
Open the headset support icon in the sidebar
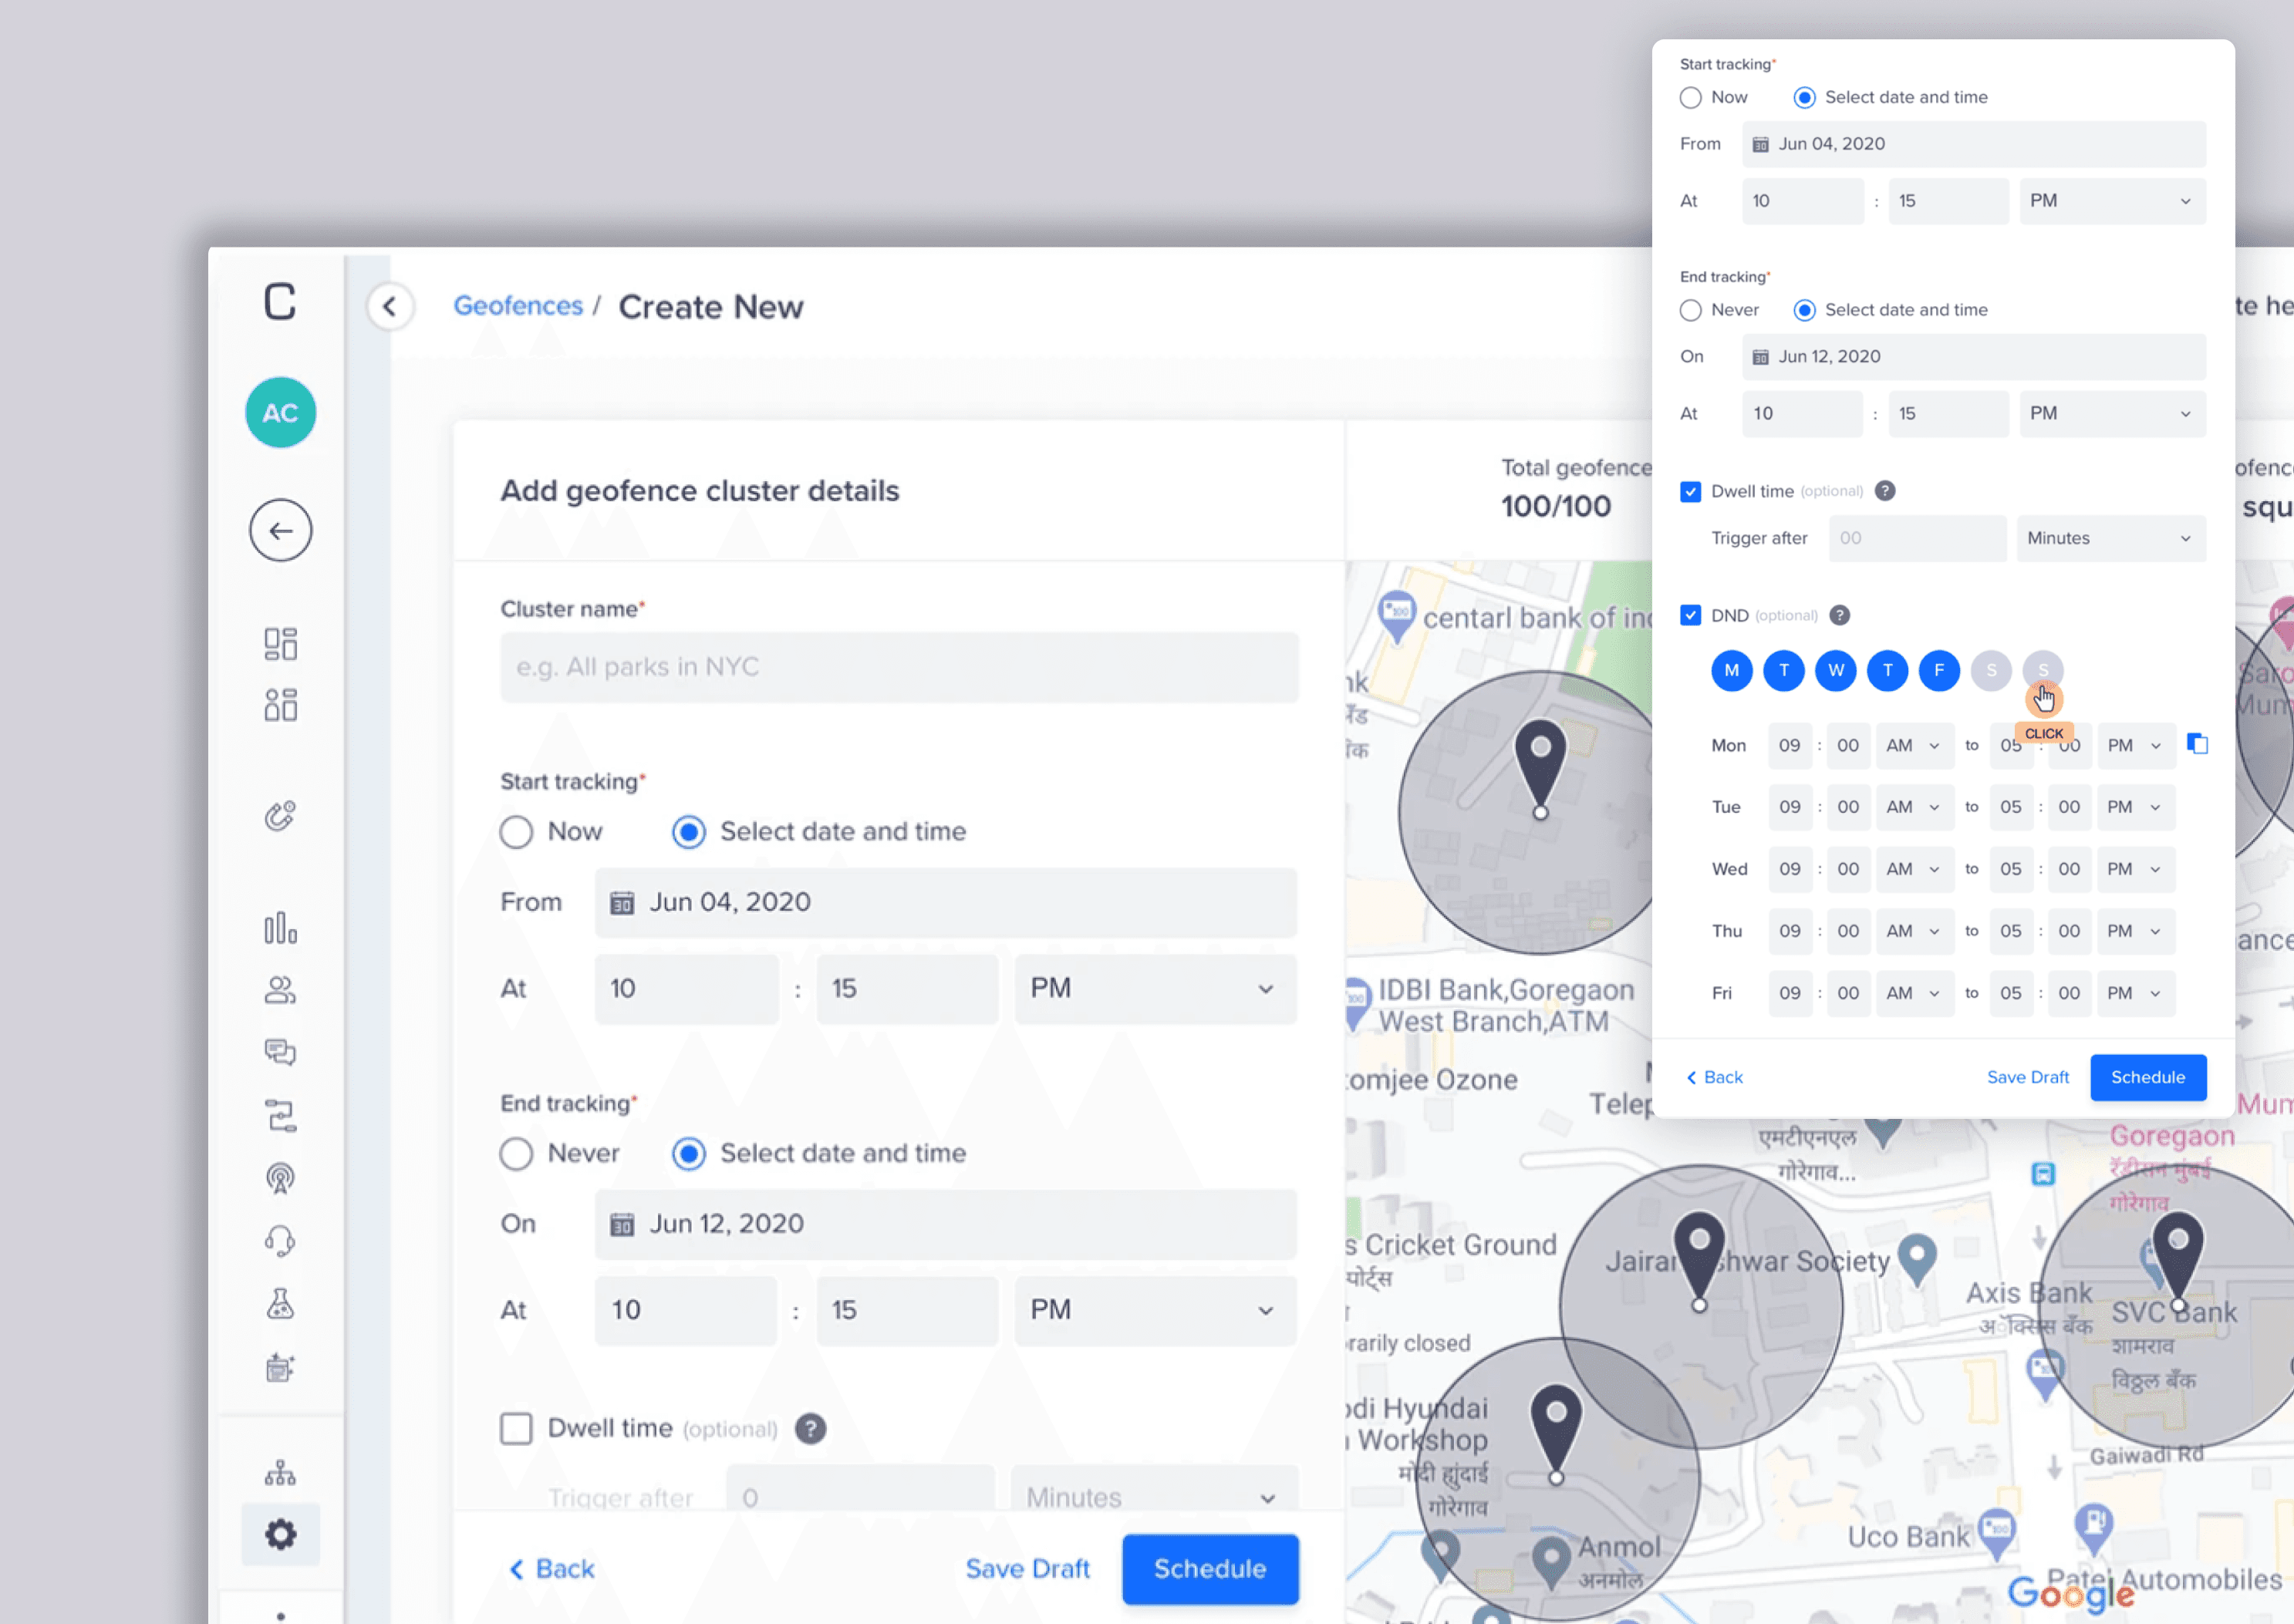pos(280,1241)
